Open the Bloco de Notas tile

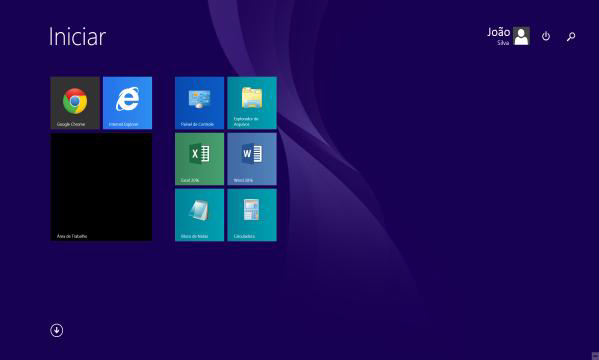point(199,215)
